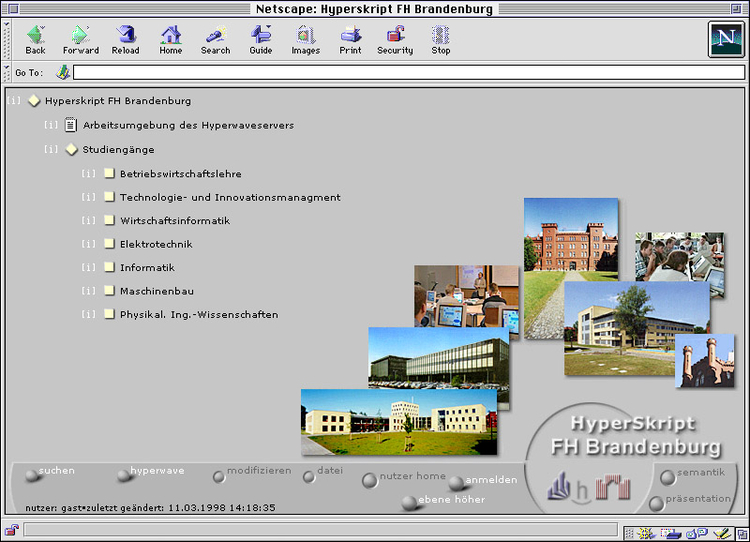Open Composer from the component bar
750x542 pixels.
(x=722, y=532)
